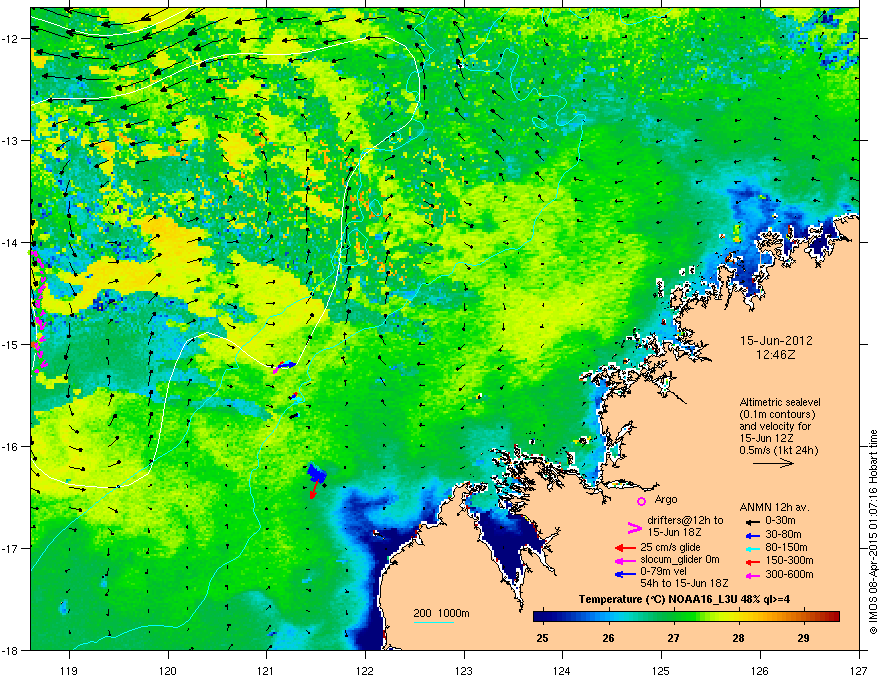Click the '30-80m' depth label
Viewport: 880px width, 680px height.
pos(783,535)
